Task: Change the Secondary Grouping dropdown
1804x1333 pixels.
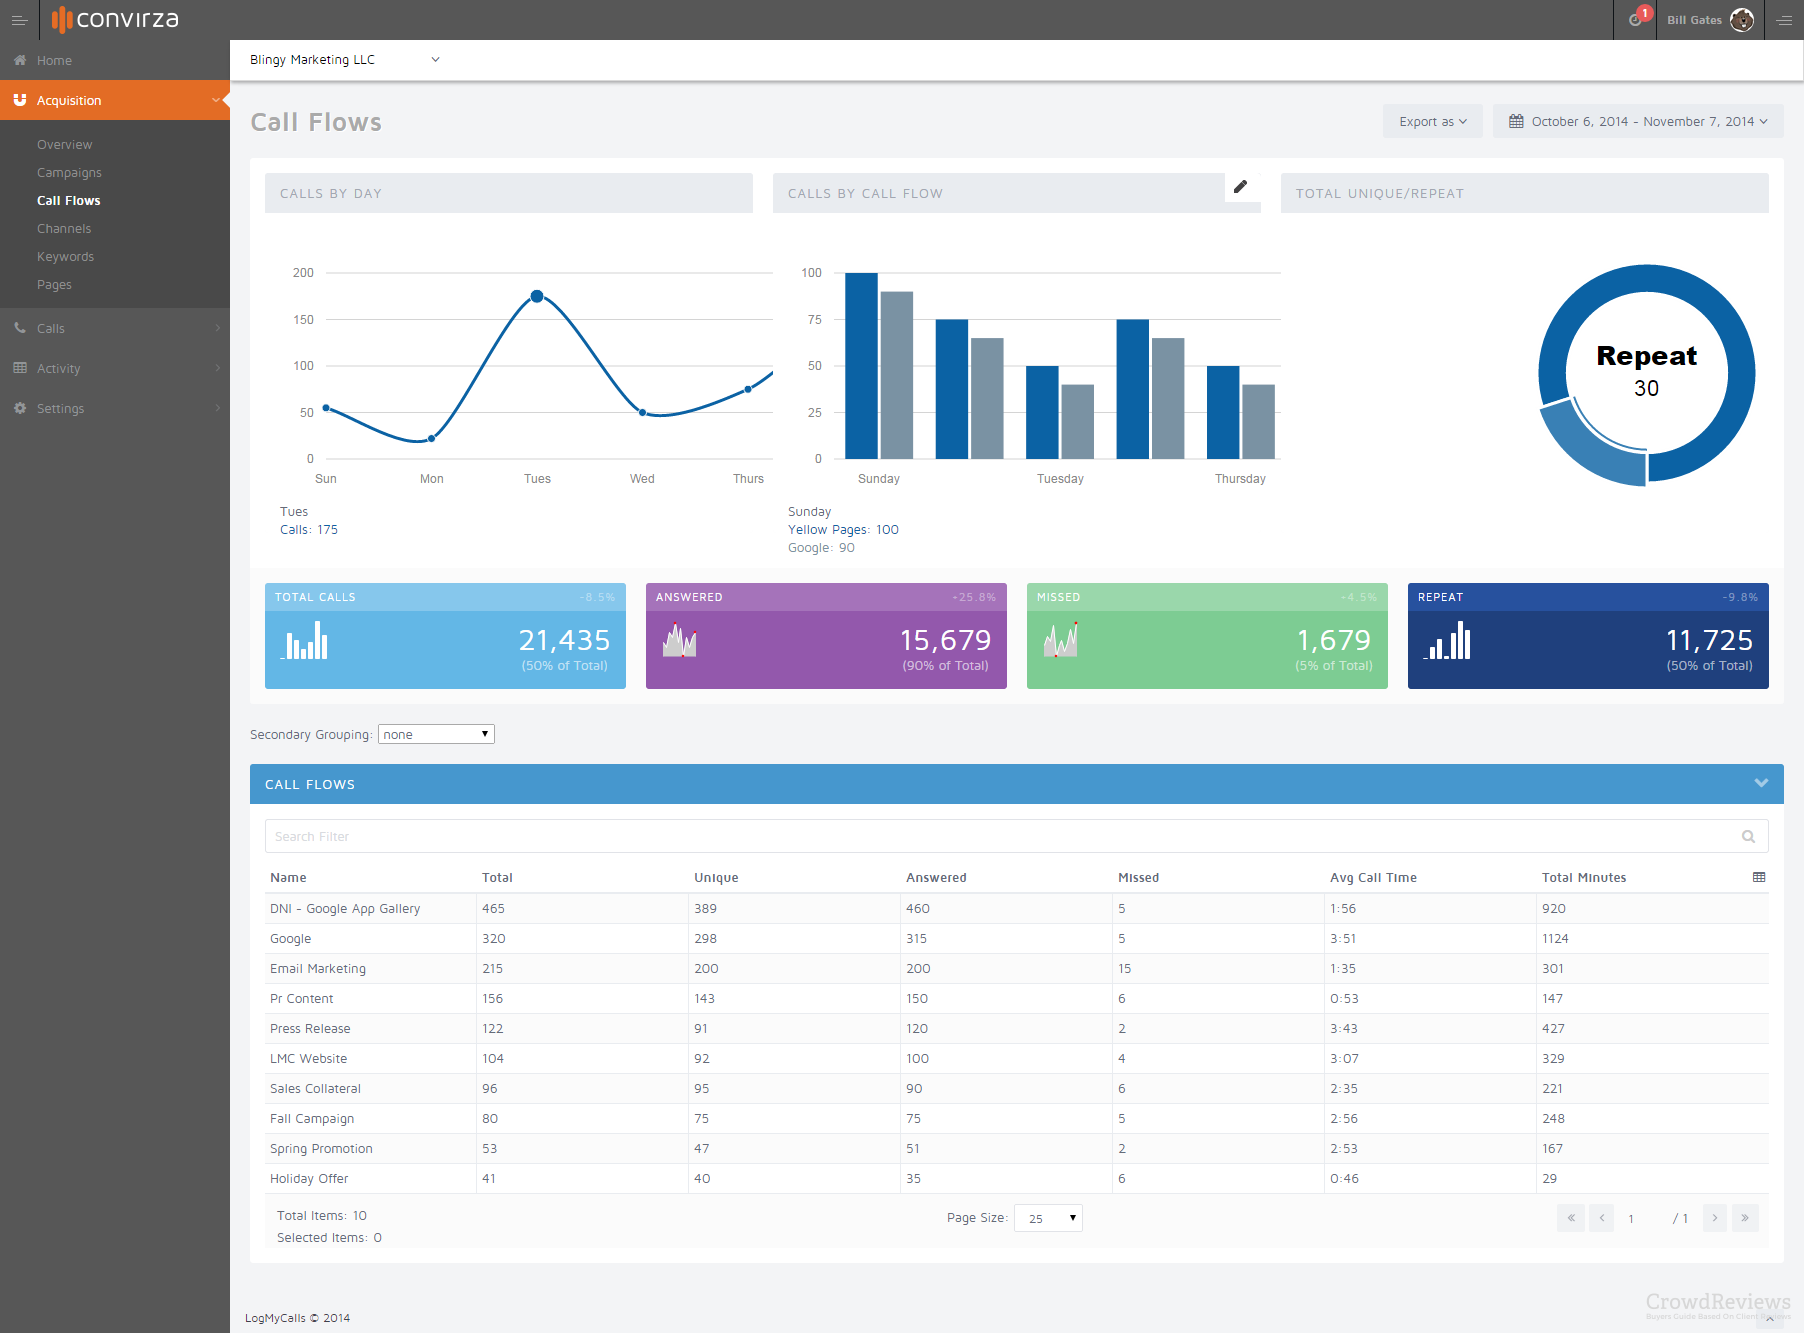Action: 435,733
